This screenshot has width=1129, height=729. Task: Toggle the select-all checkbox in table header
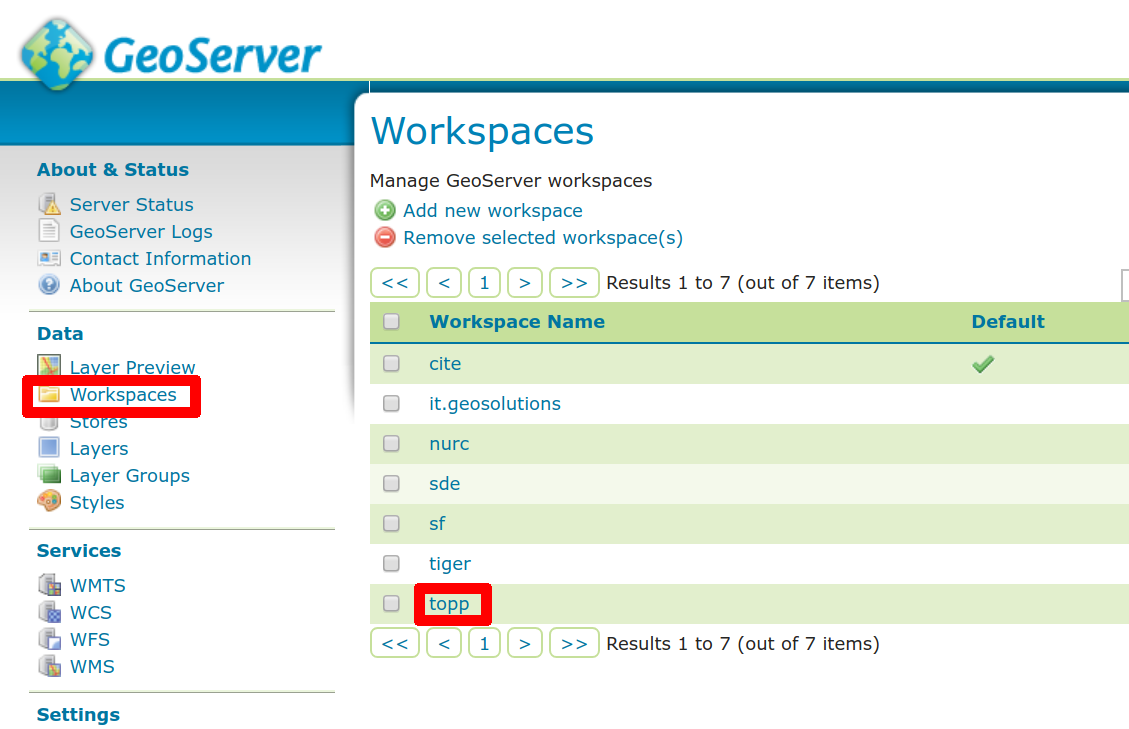(x=391, y=321)
